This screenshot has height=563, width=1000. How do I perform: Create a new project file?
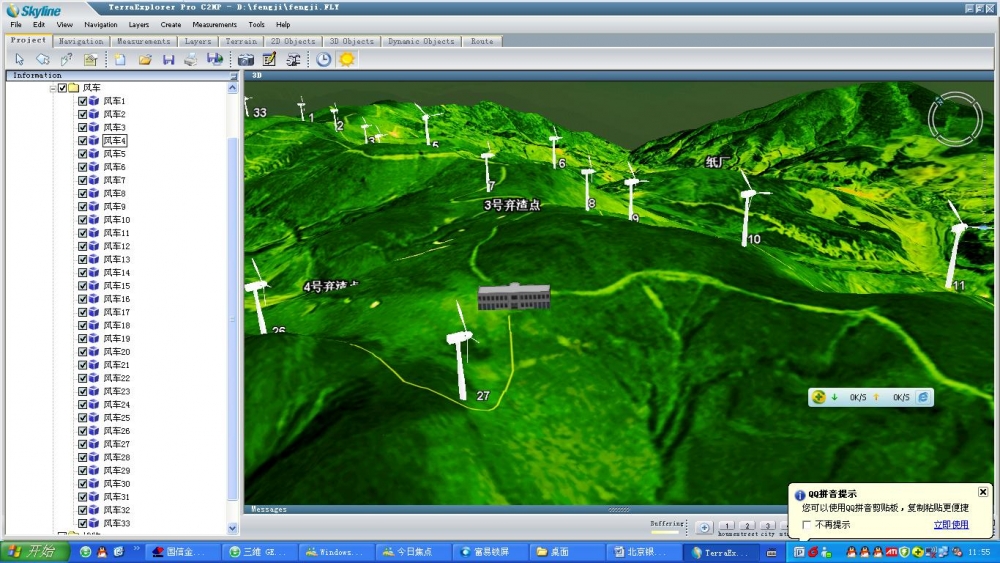[120, 59]
